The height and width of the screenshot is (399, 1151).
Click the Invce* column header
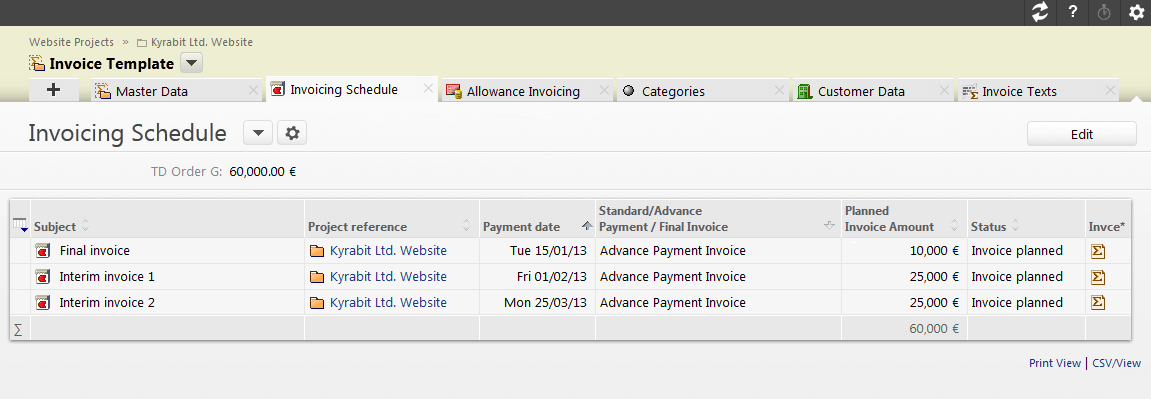point(1107,227)
